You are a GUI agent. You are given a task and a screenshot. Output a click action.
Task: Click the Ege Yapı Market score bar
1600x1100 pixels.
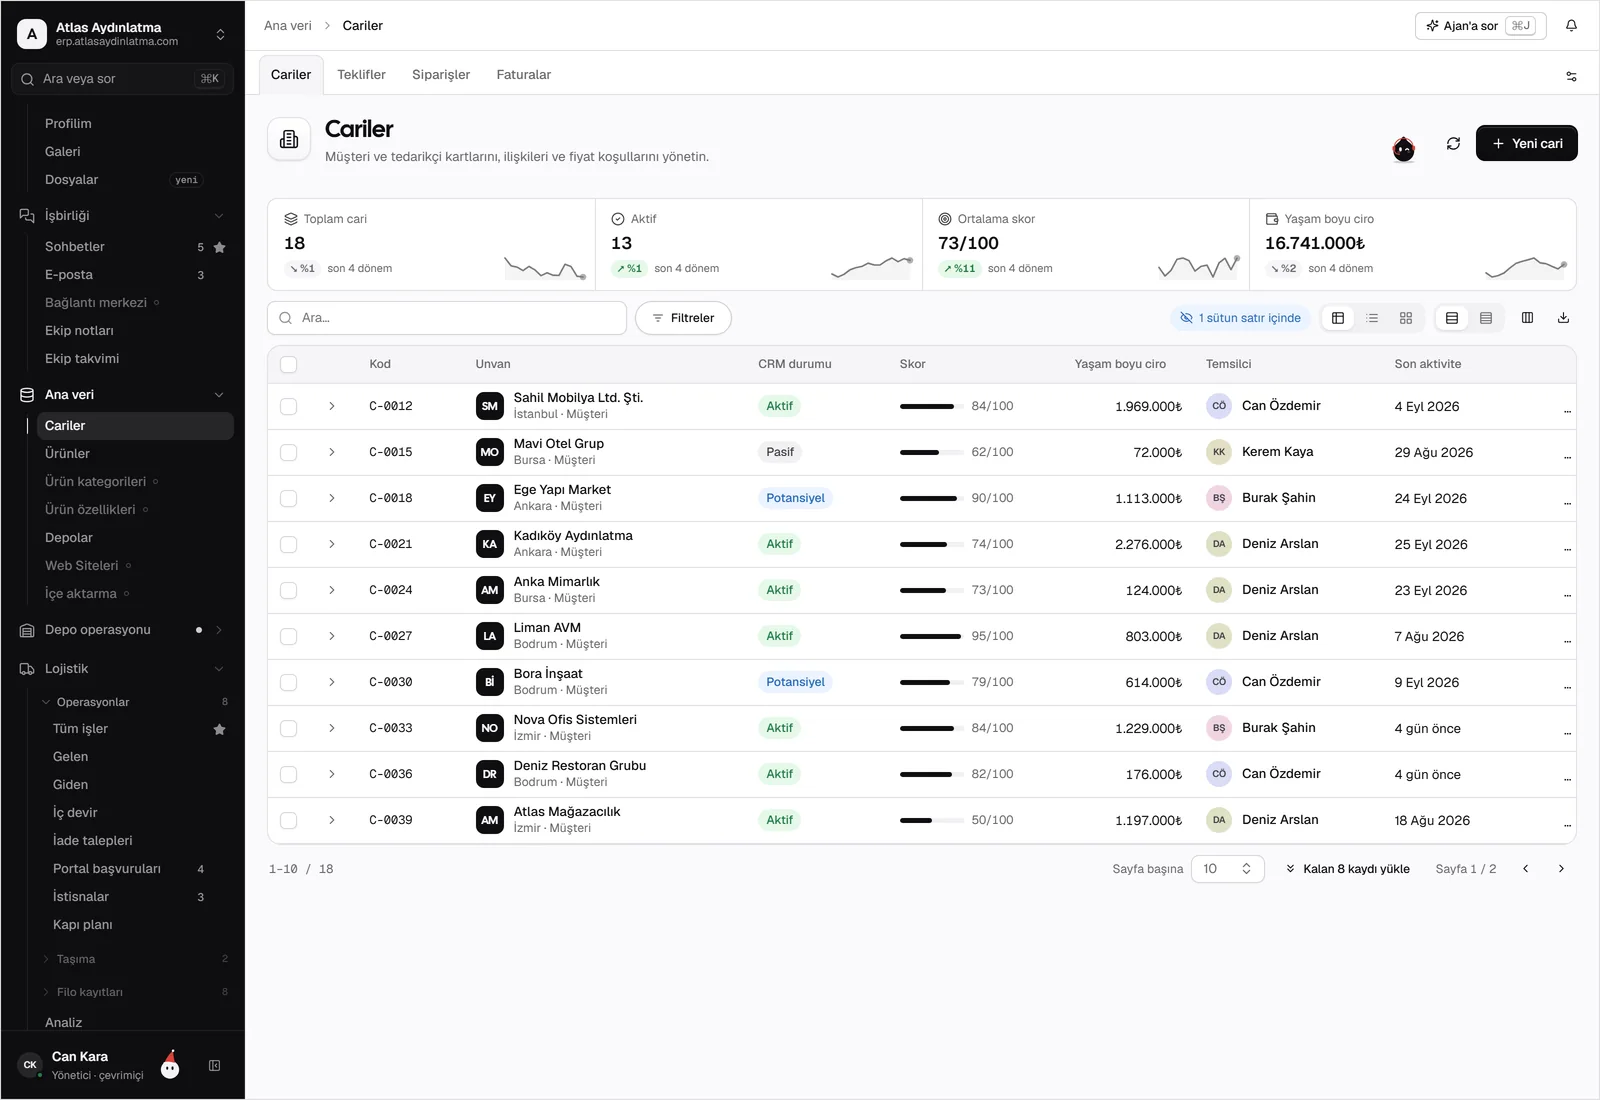click(929, 499)
